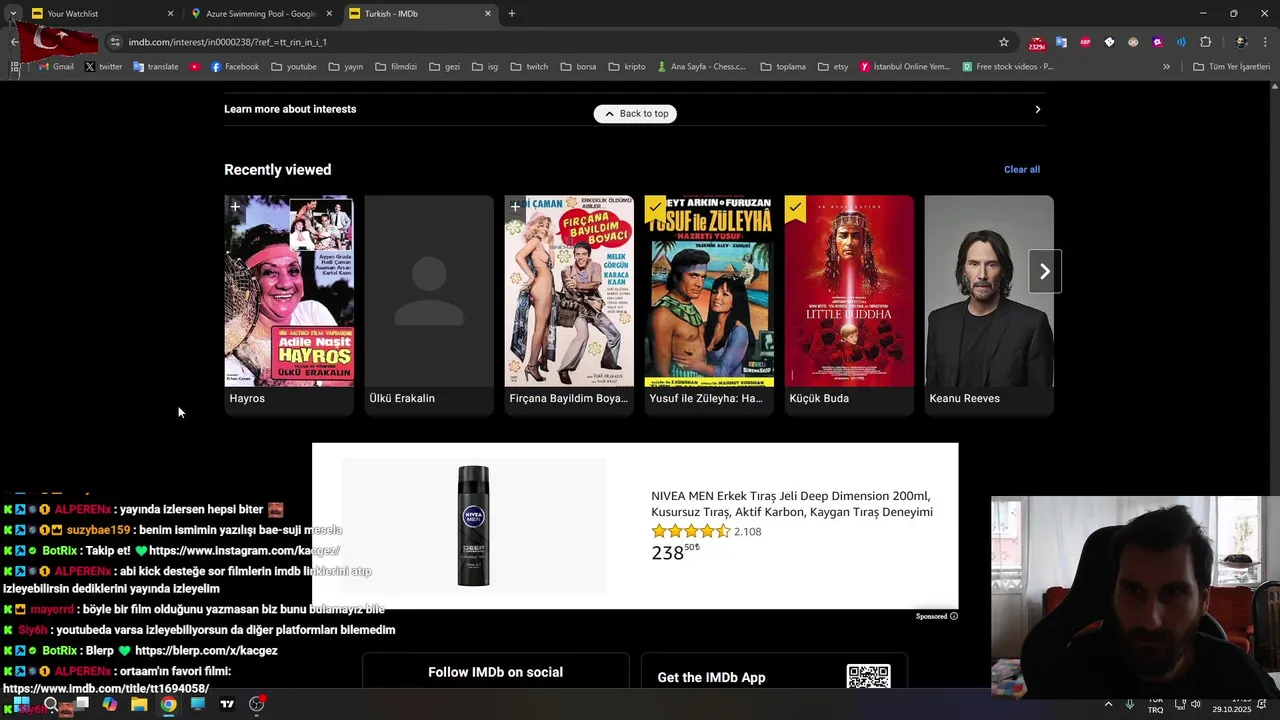
Task: Show hidden system tray icons chevron
Action: [x=1108, y=704]
